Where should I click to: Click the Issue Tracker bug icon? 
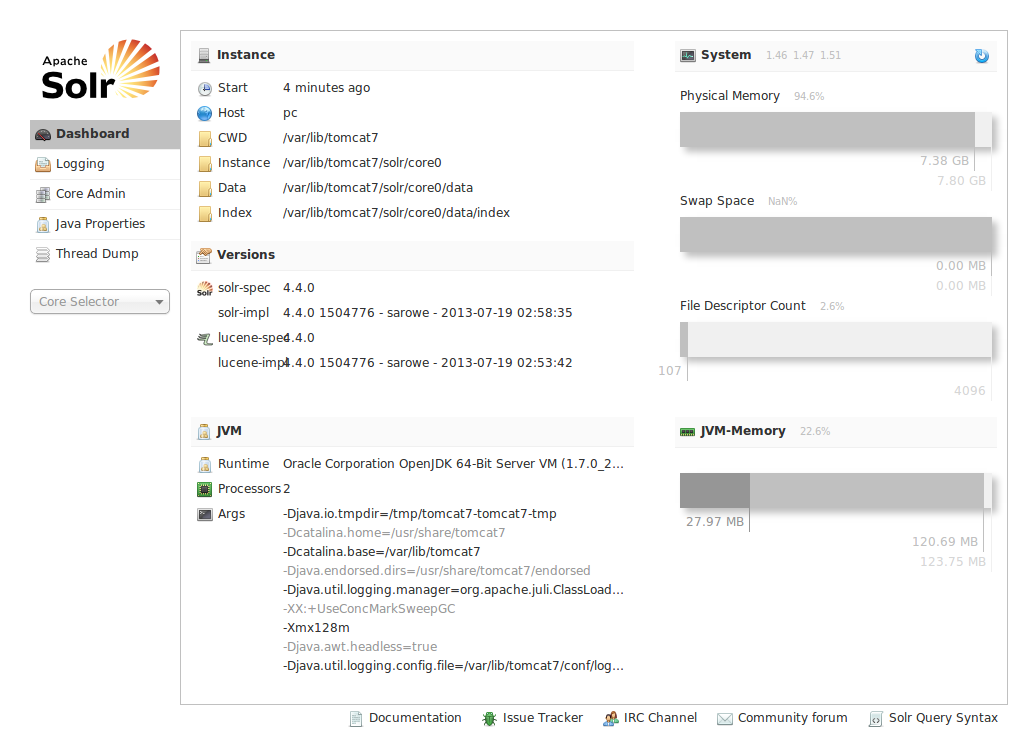489,719
